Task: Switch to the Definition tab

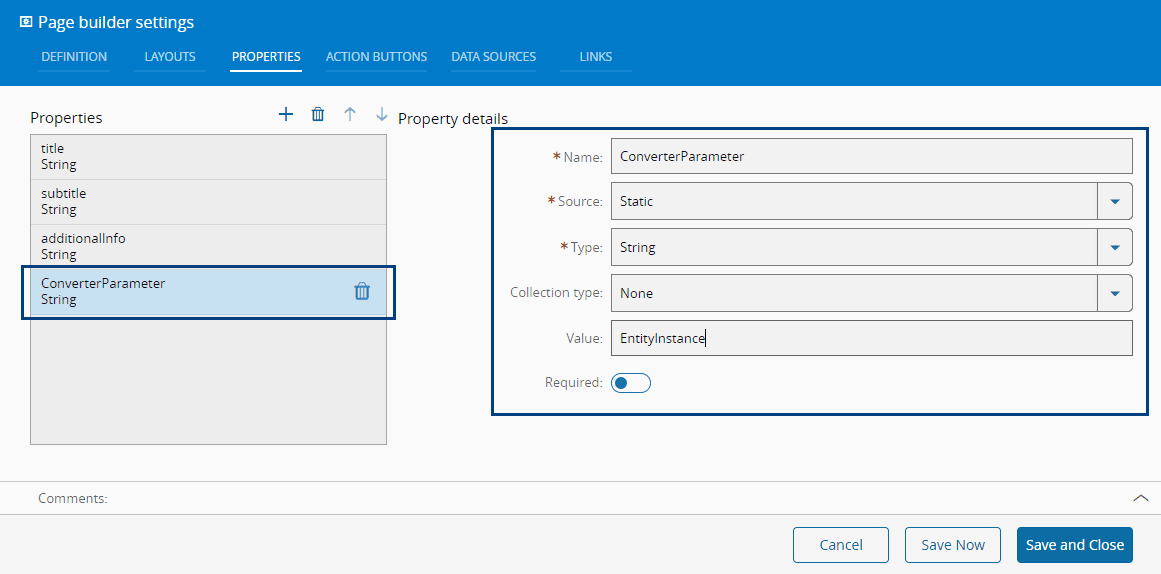Action: point(74,57)
